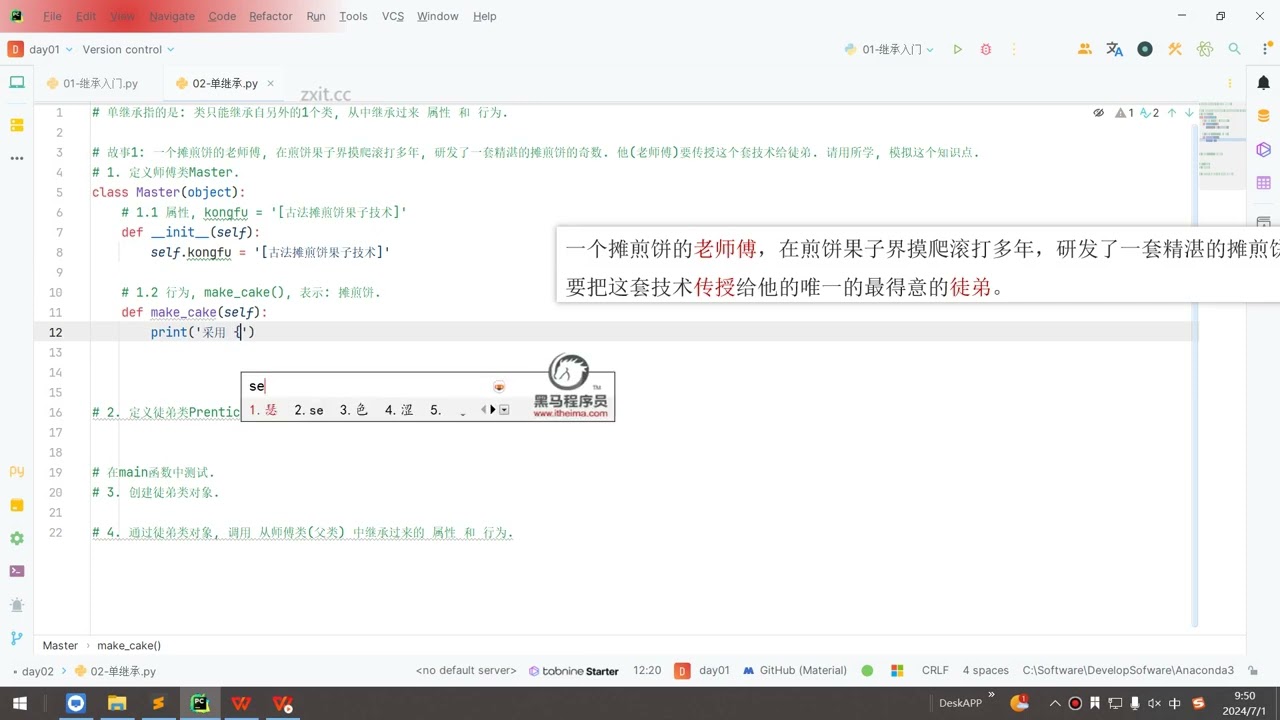Image resolution: width=1280 pixels, height=720 pixels.
Task: Open File Explorer from the taskbar
Action: pyautogui.click(x=117, y=703)
